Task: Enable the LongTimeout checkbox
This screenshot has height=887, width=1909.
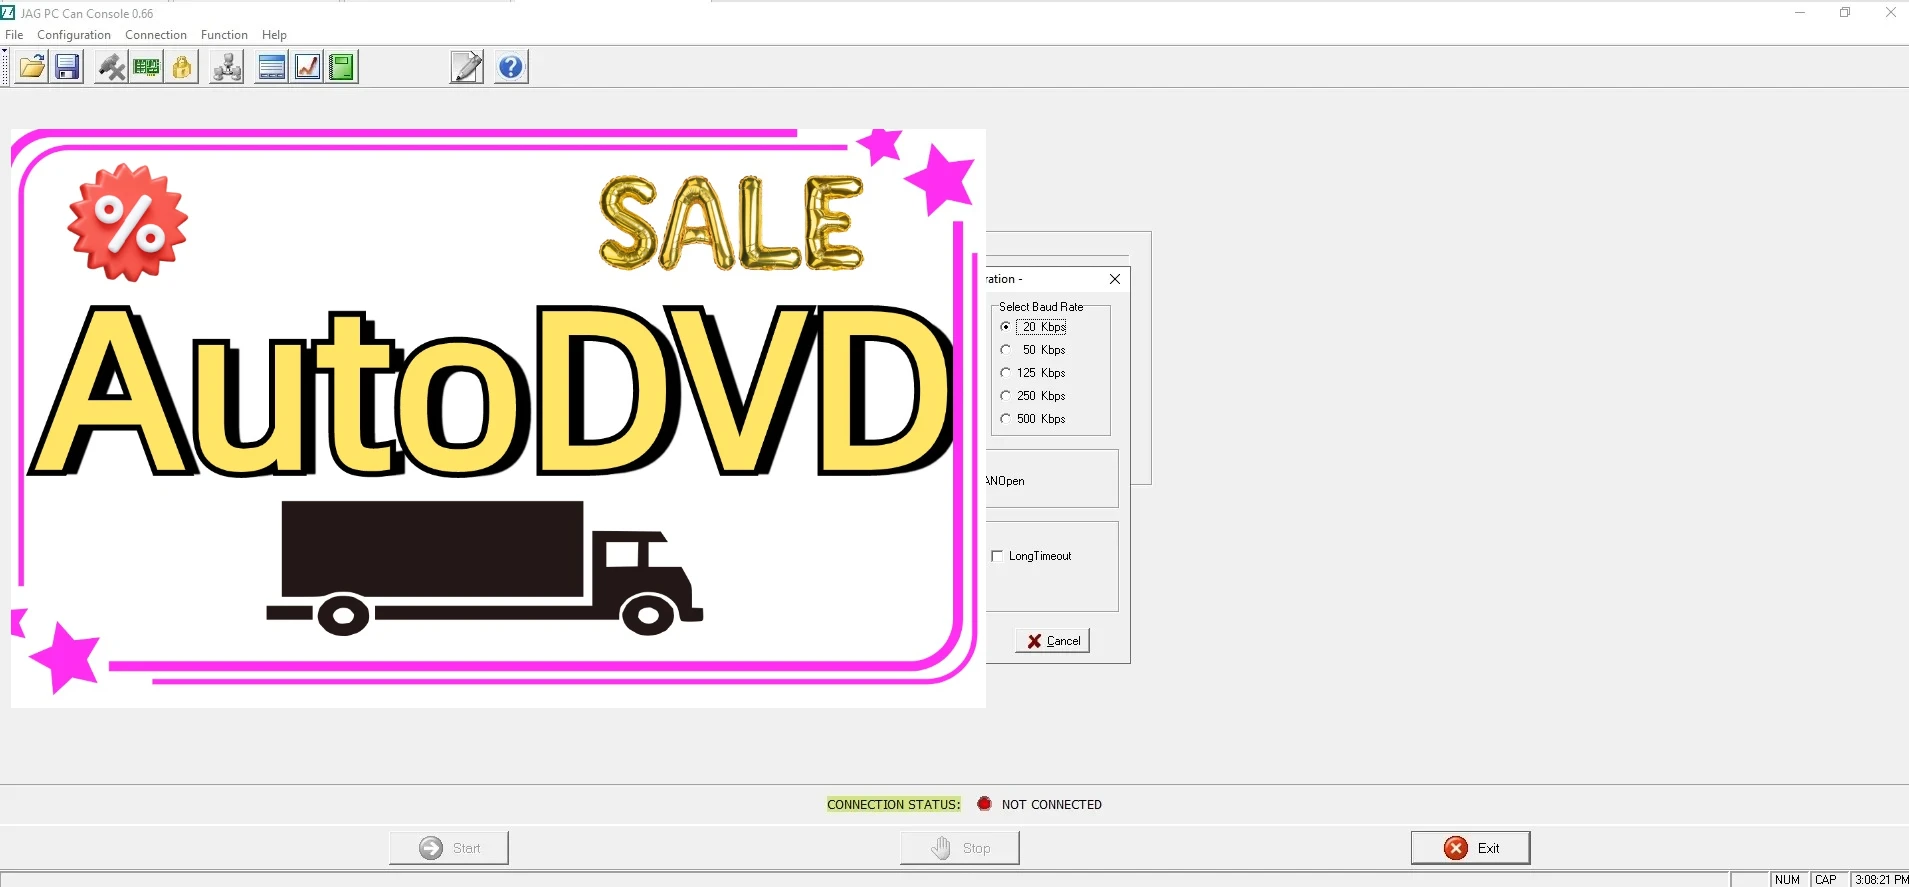Action: pyautogui.click(x=997, y=556)
